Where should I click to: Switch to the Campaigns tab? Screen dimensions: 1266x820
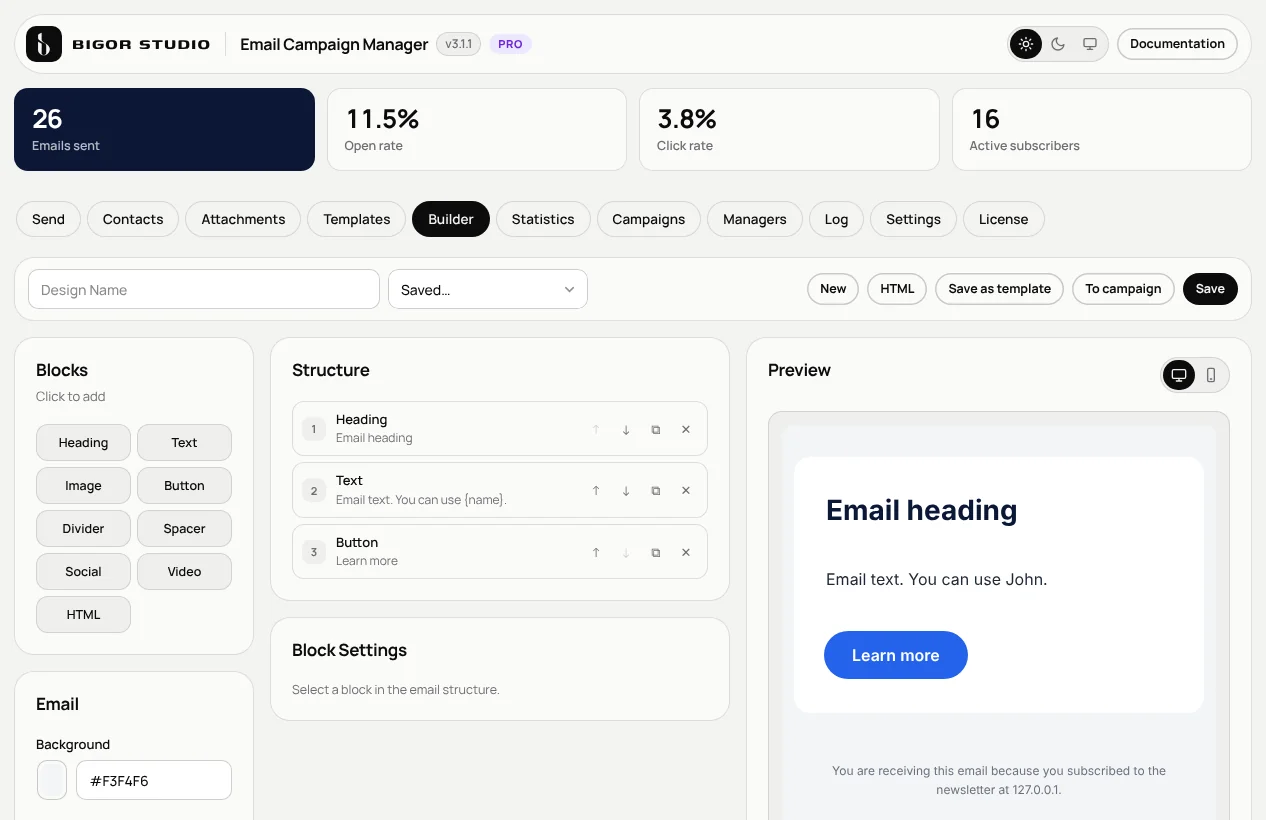(x=649, y=219)
